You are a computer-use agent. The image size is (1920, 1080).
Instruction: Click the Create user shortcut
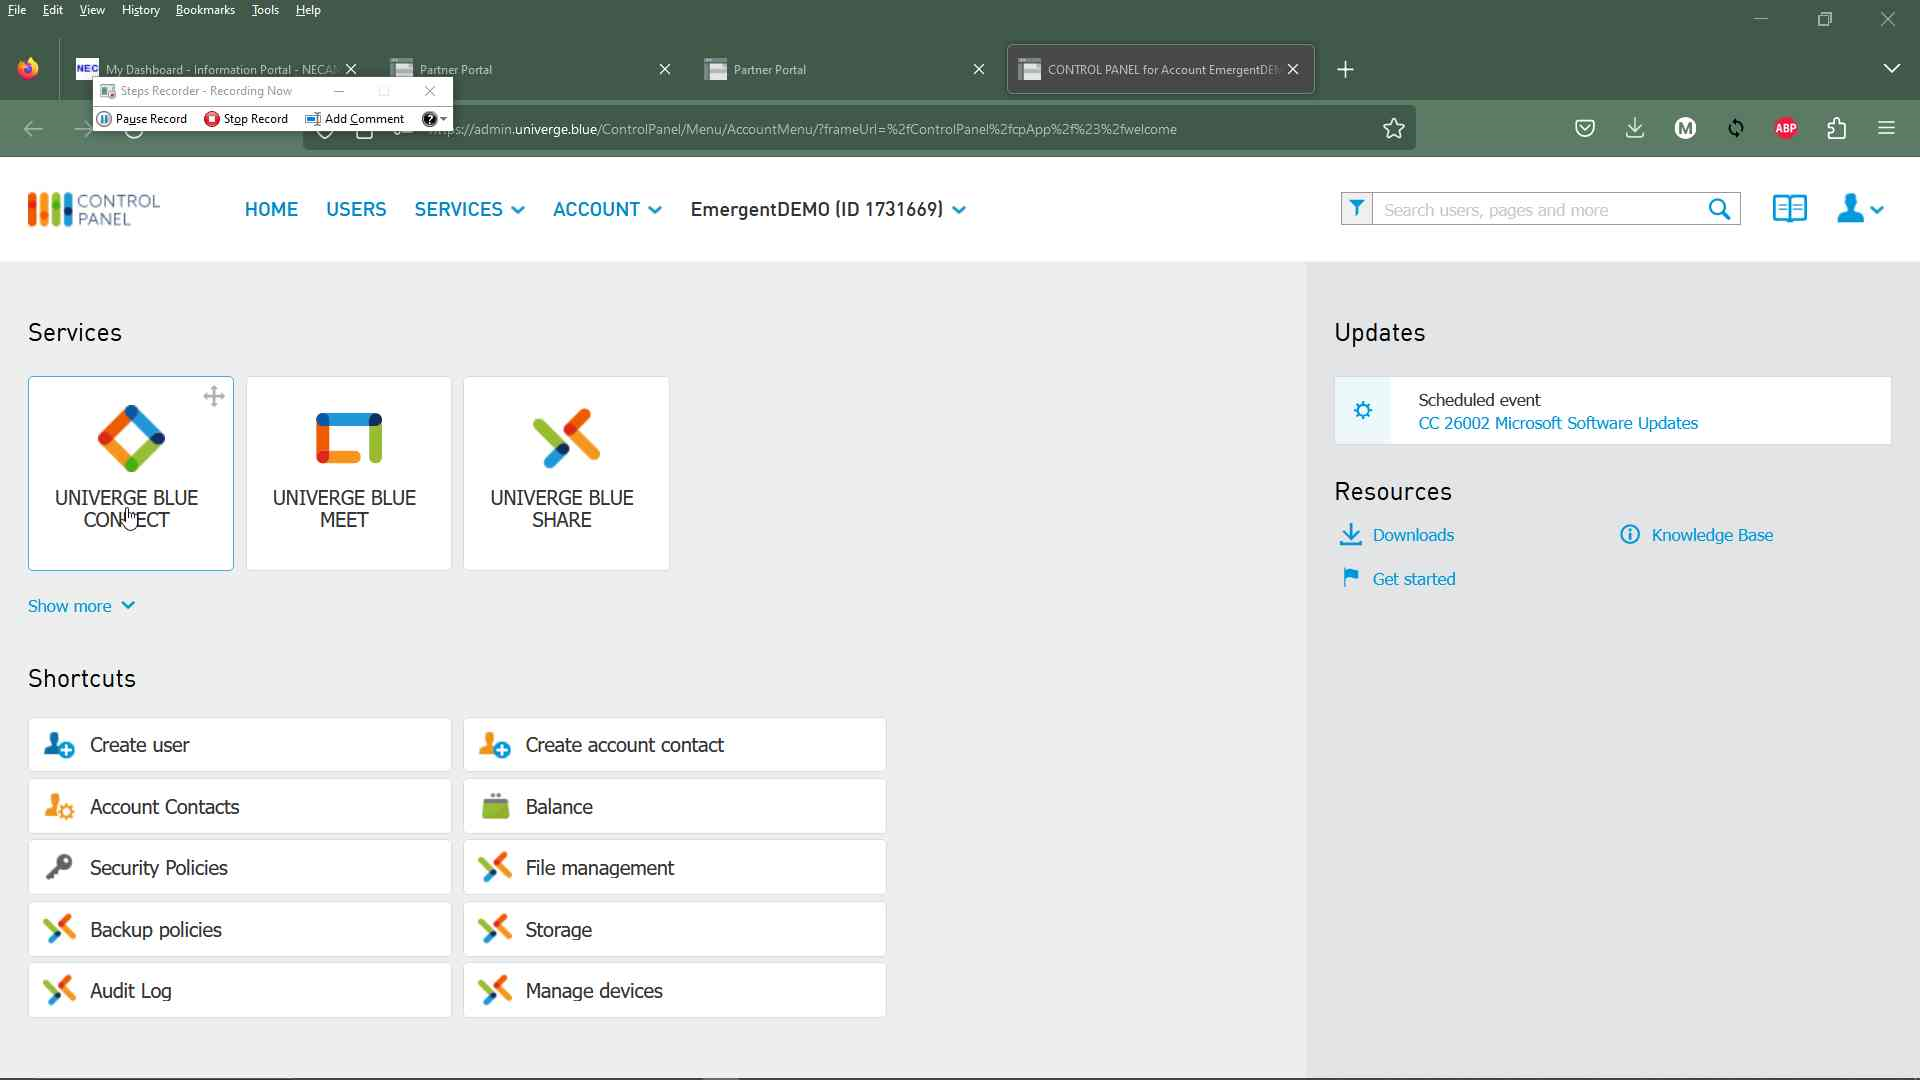(240, 745)
